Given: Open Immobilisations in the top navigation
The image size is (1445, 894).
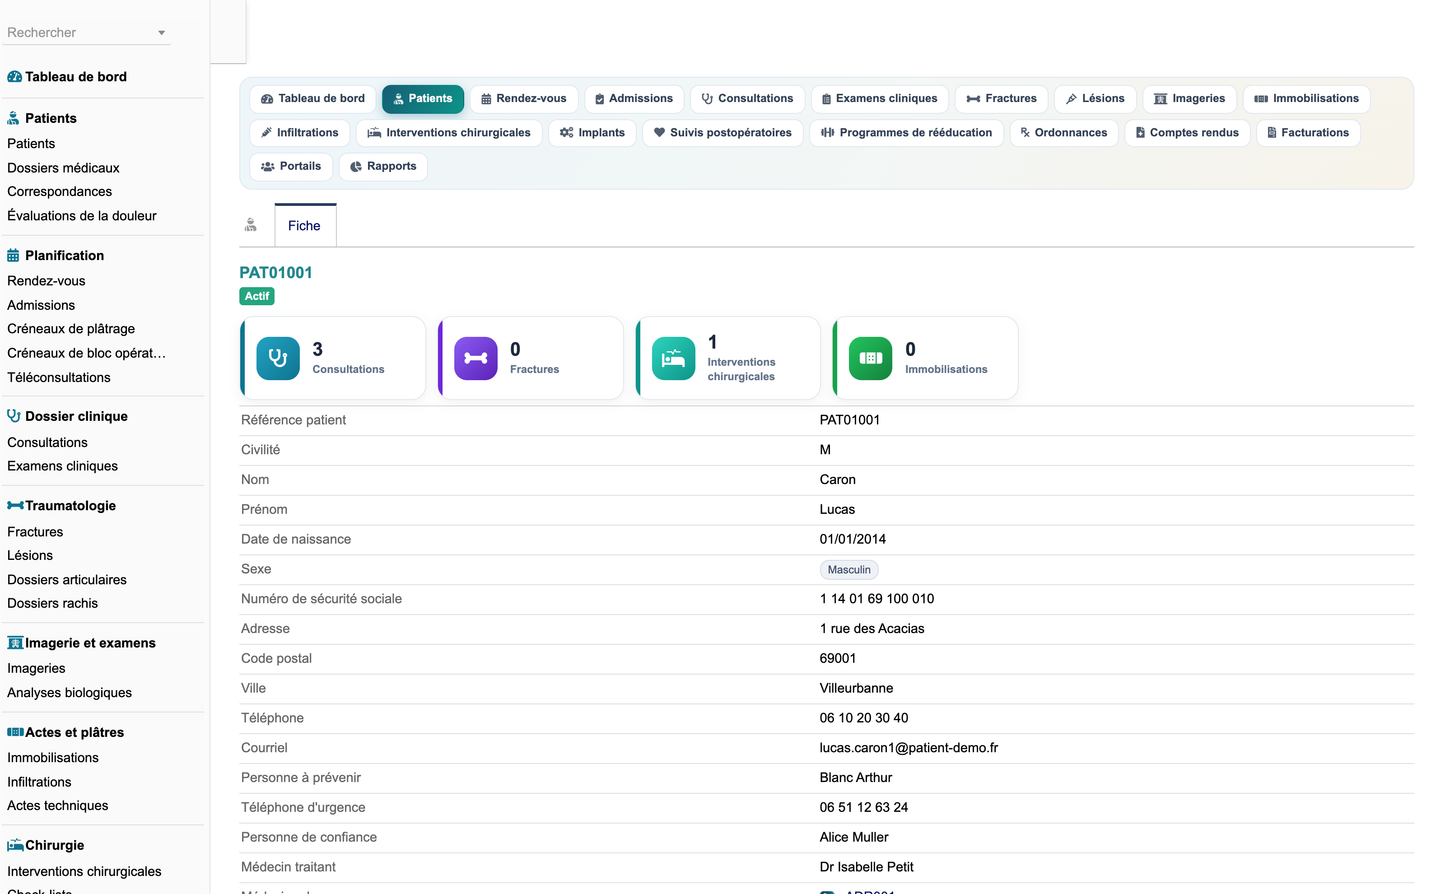Looking at the screenshot, I should point(1307,99).
